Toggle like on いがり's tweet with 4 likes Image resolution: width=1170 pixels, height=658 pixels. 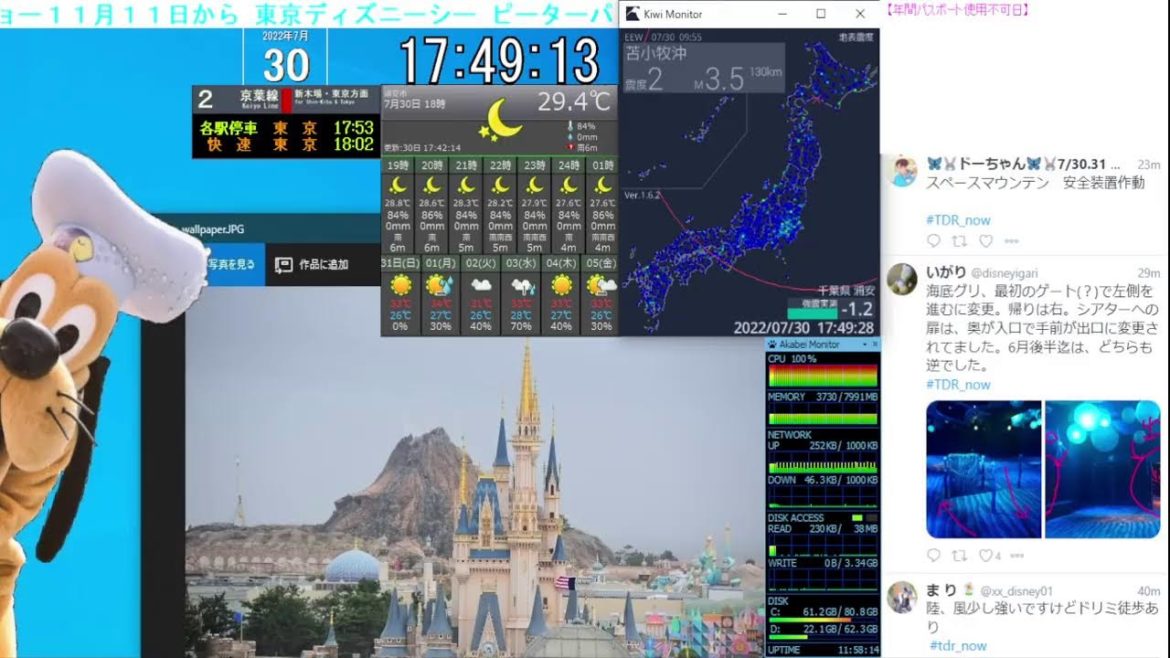tap(987, 556)
